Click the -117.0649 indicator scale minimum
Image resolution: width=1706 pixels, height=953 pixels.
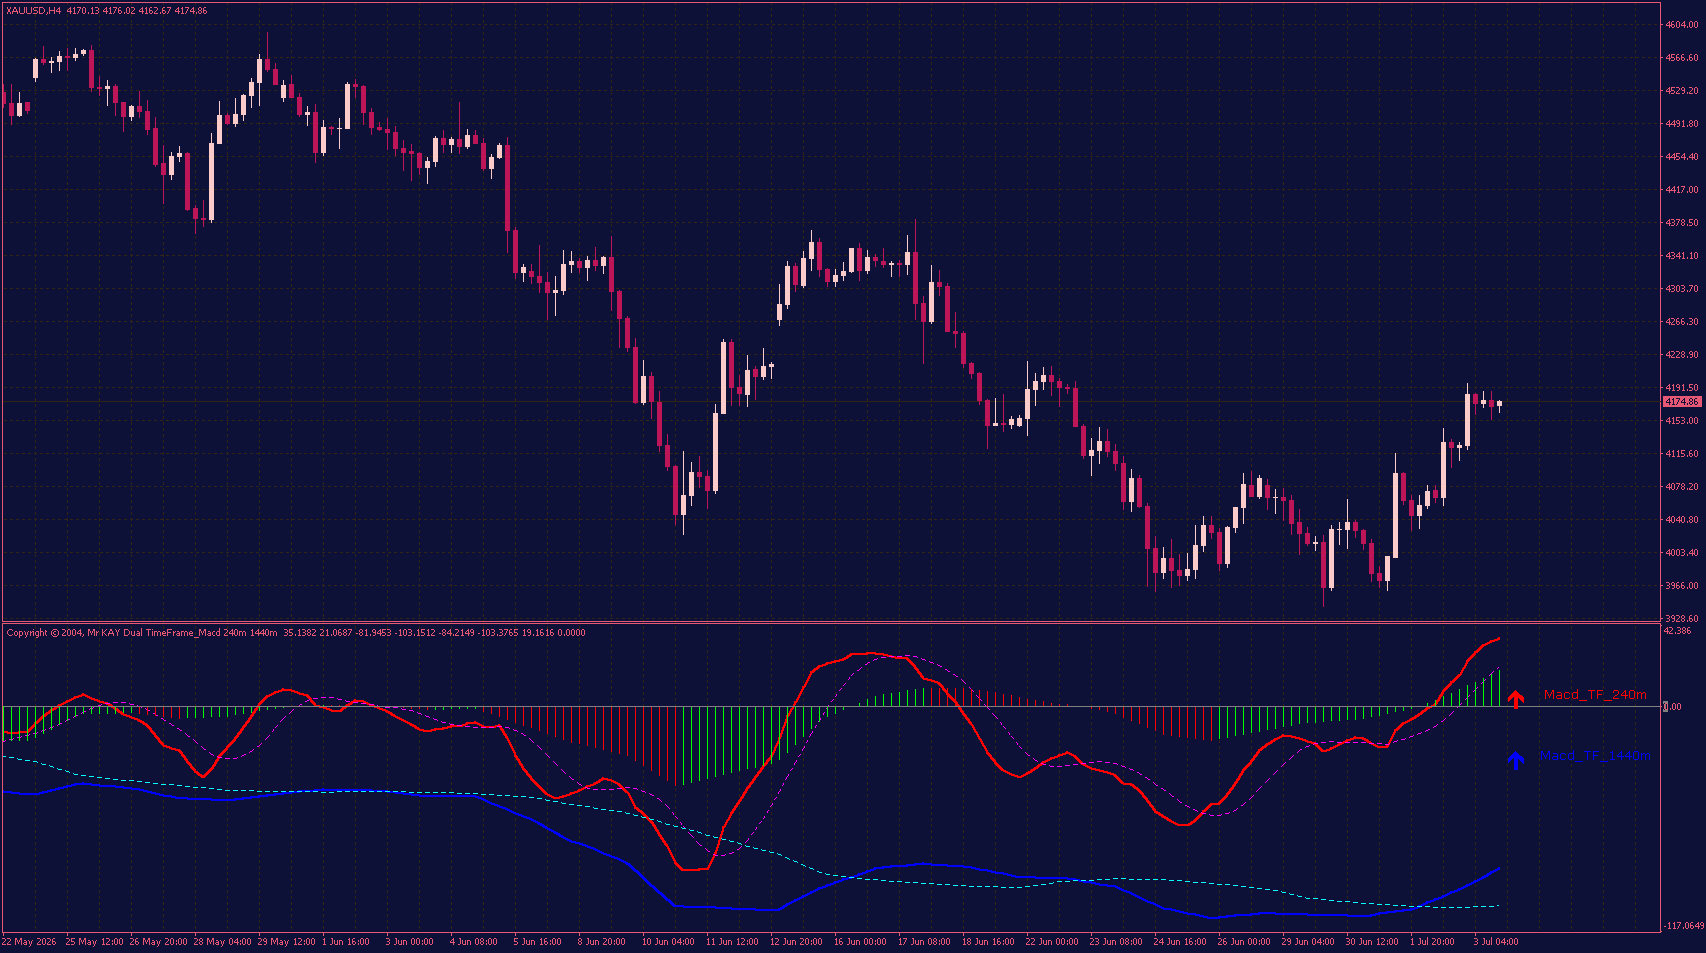coord(1684,926)
